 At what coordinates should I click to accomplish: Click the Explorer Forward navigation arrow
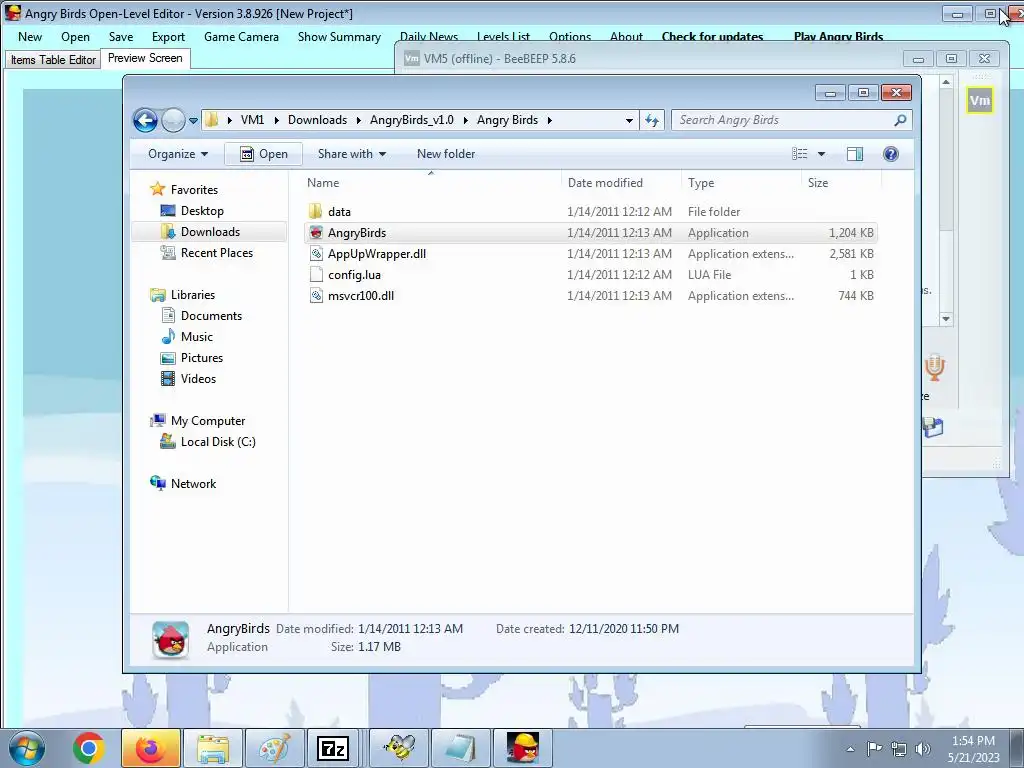click(x=173, y=120)
